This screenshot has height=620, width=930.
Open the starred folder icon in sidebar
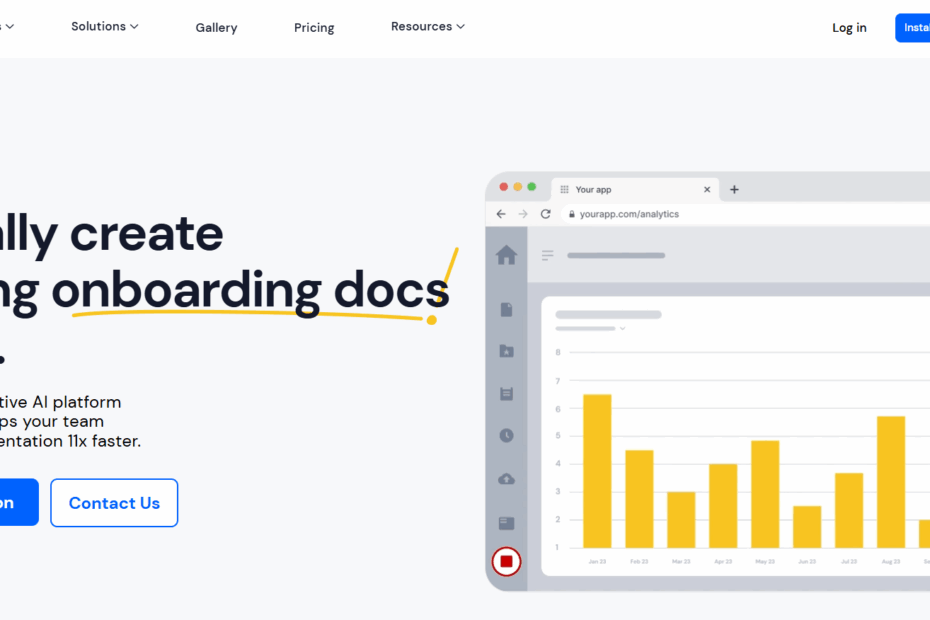[506, 351]
